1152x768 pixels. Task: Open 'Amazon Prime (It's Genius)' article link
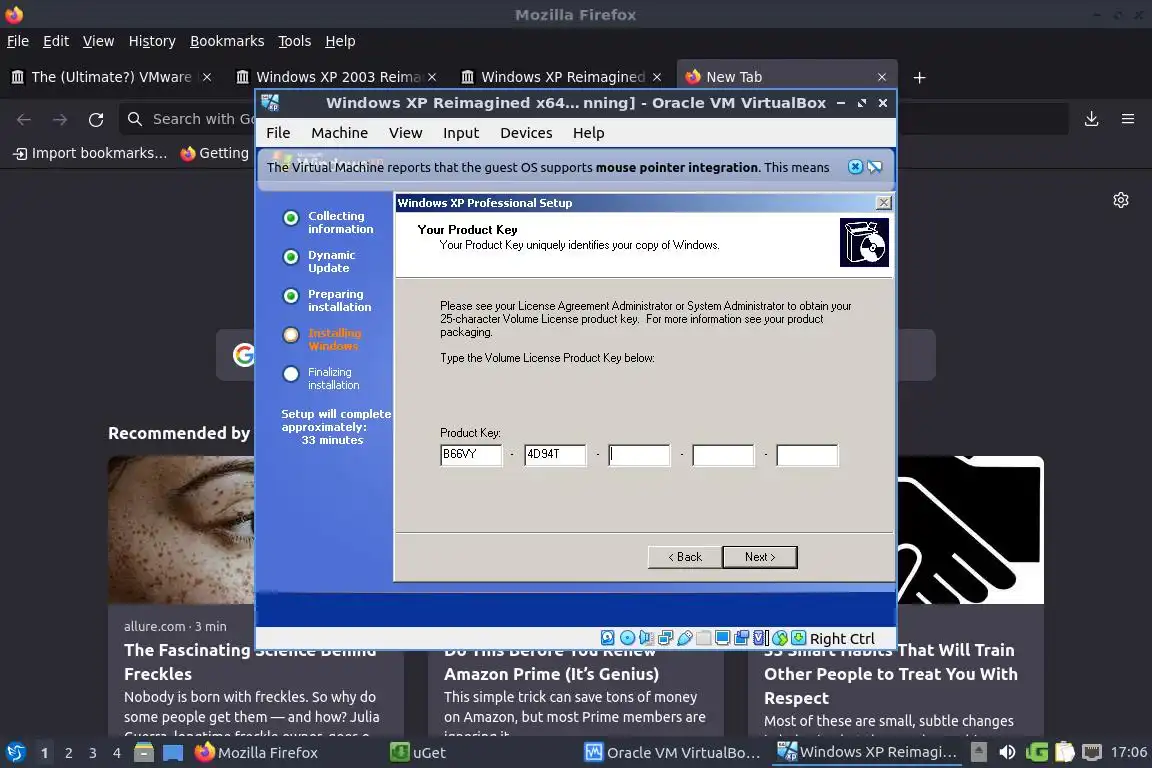click(x=551, y=674)
